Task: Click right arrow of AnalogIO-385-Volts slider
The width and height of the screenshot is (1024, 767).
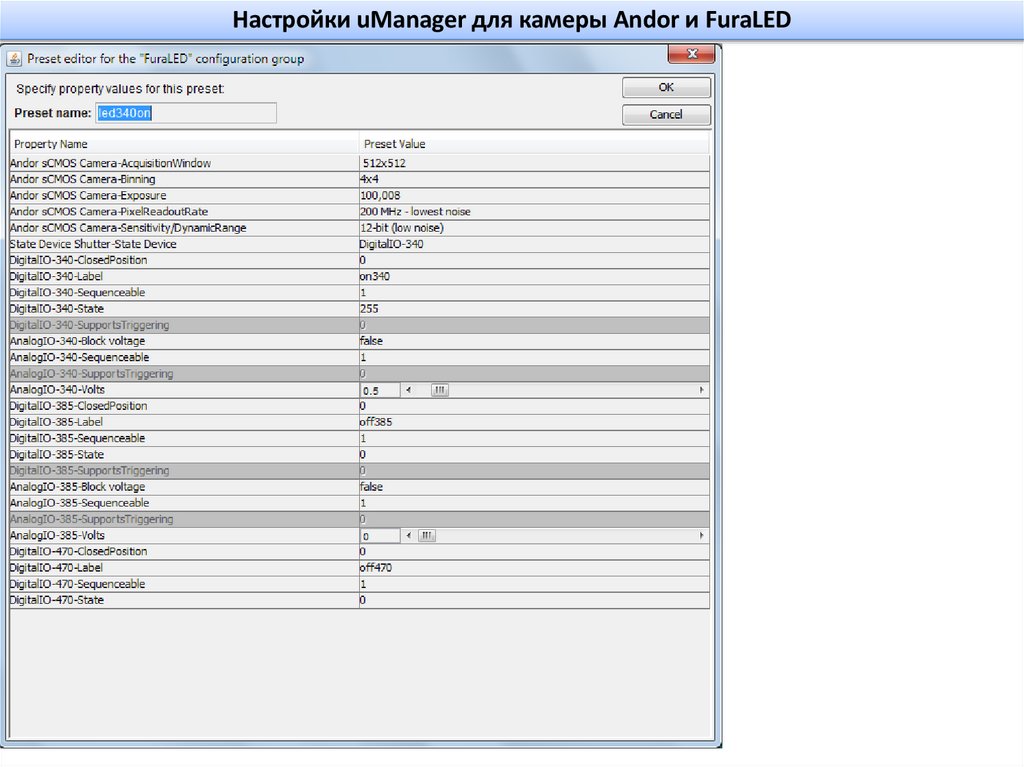Action: pos(702,536)
